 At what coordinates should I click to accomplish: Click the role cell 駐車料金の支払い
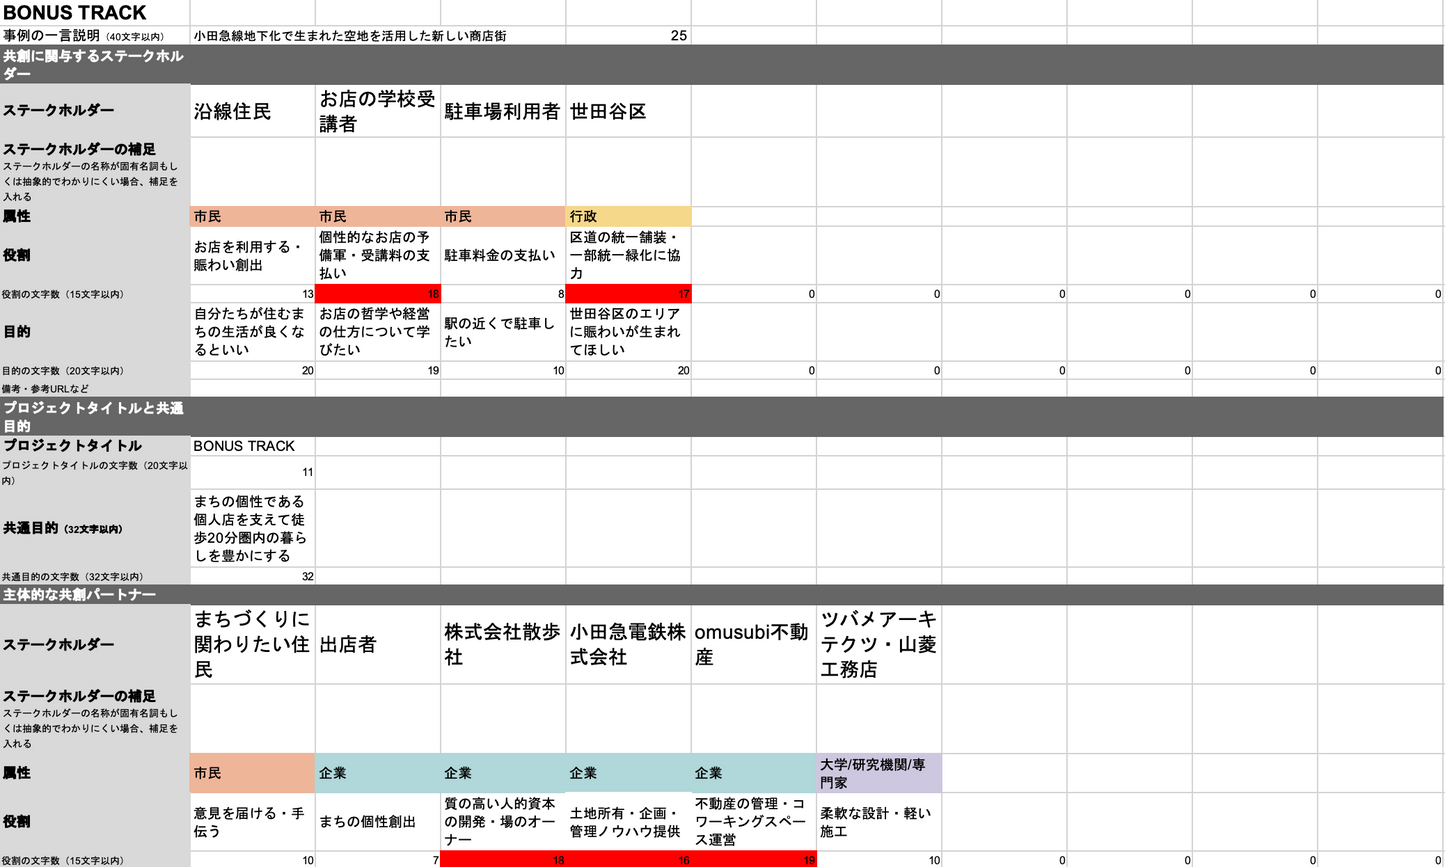click(x=502, y=255)
